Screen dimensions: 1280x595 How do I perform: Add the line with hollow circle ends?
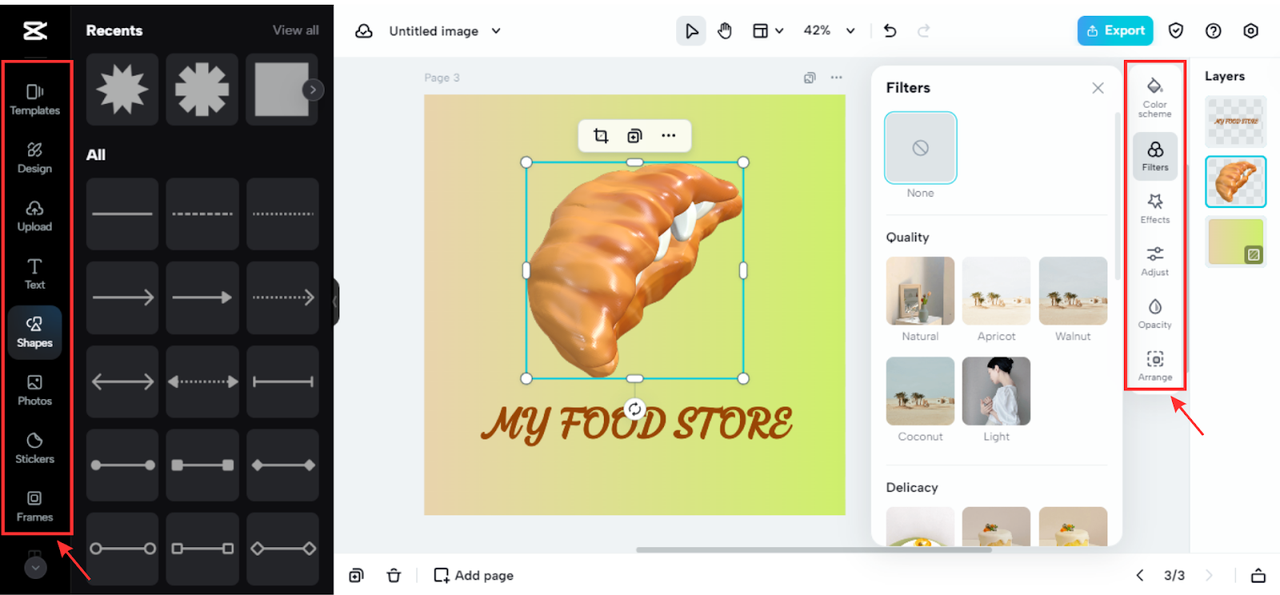(122, 548)
